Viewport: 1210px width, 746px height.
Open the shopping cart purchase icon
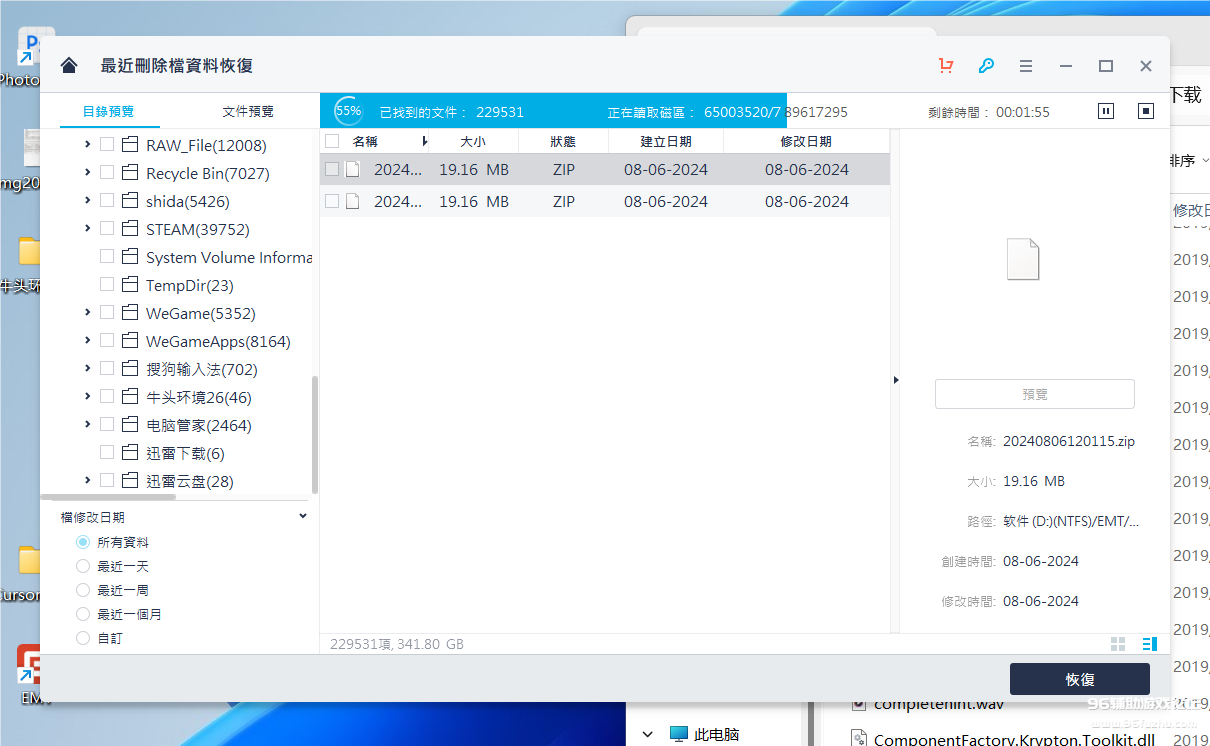[946, 66]
